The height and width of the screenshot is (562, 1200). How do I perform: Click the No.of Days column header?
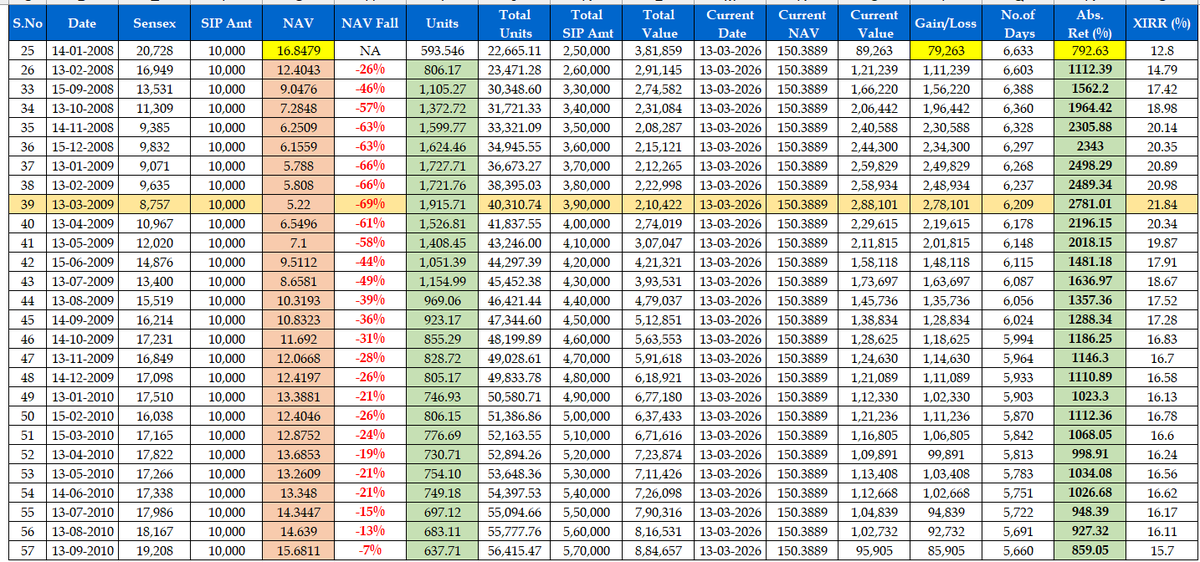tap(1017, 24)
